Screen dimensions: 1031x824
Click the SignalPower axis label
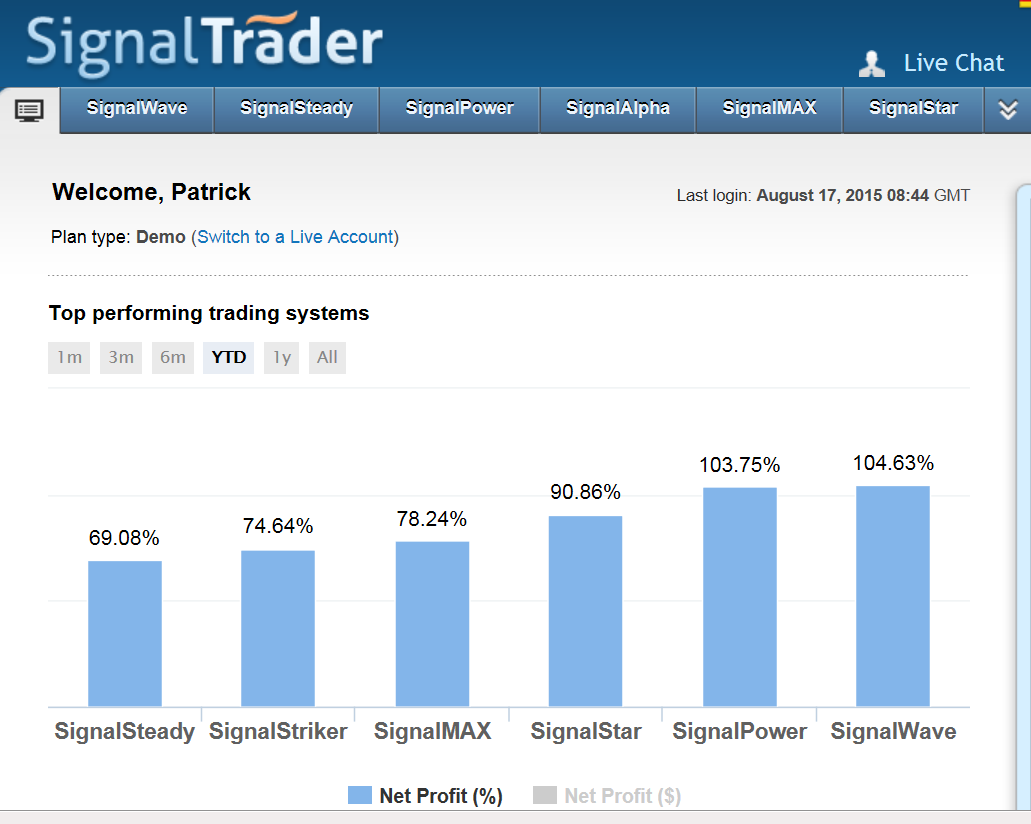740,731
